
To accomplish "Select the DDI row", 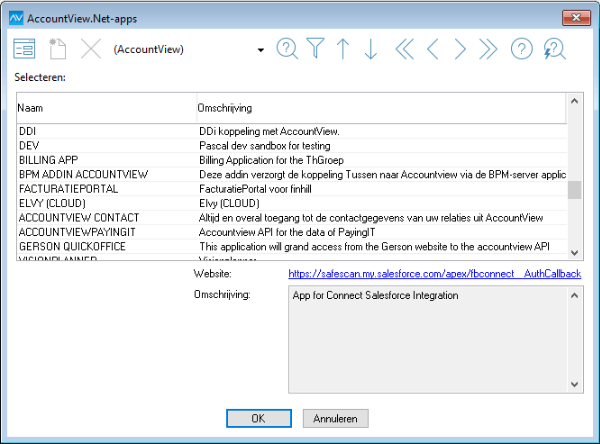I will (292, 131).
